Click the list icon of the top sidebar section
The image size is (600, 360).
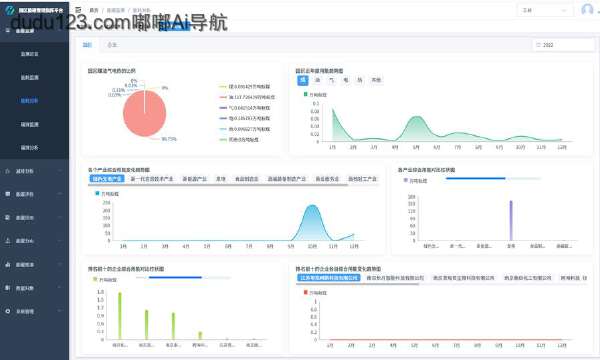(8, 30)
